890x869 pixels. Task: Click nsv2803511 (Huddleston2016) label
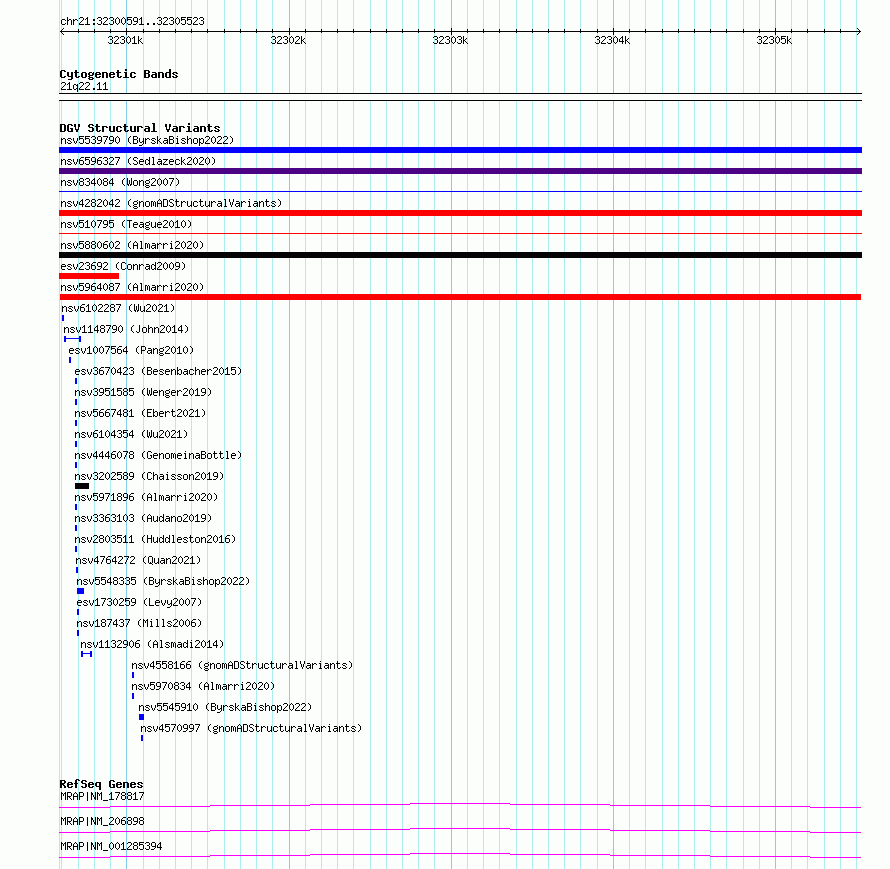[x=155, y=539]
